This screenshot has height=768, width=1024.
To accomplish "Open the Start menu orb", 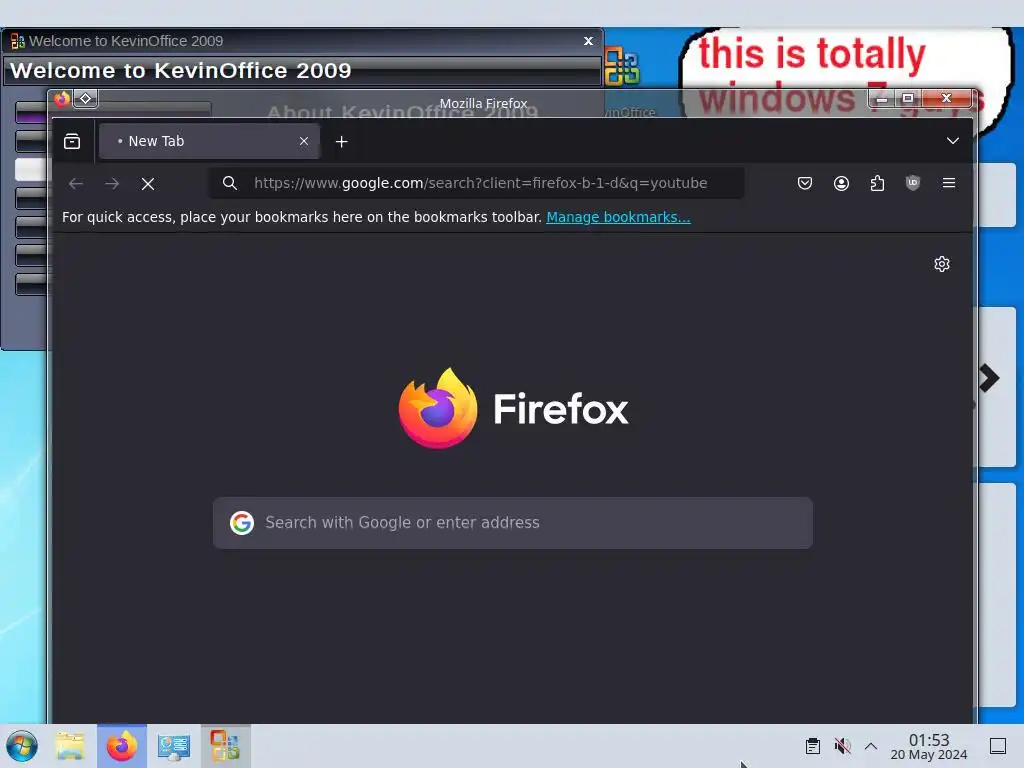I will click(x=22, y=746).
